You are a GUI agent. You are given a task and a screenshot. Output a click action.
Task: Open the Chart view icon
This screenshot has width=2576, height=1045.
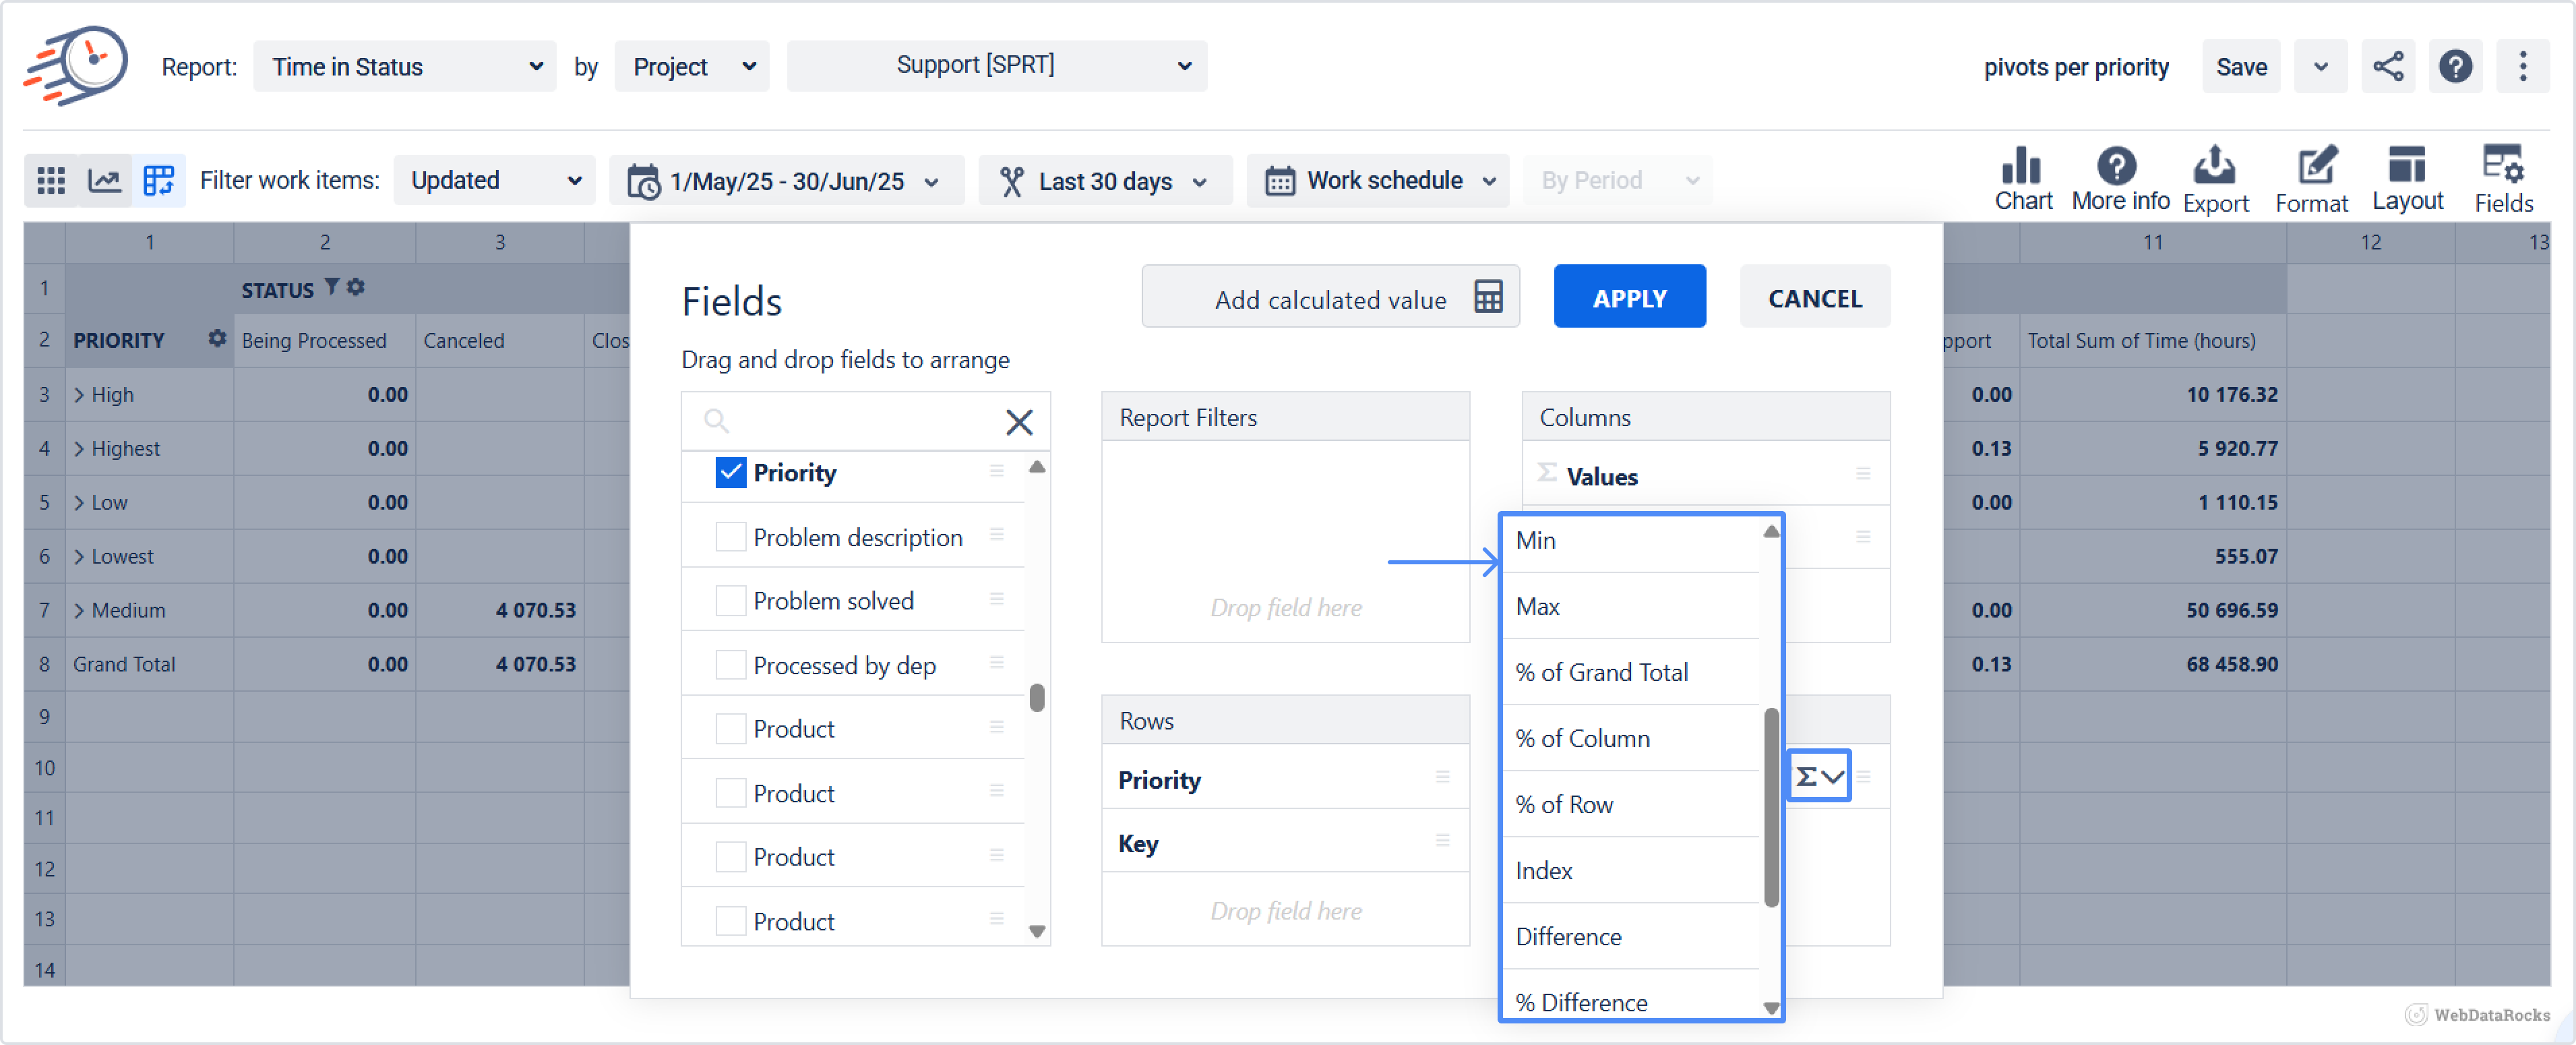2022,178
